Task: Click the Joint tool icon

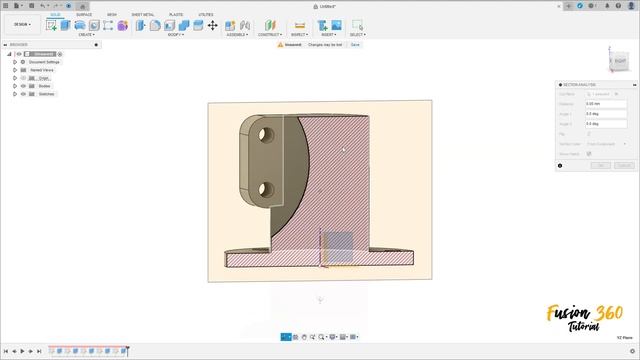Action: click(245, 25)
